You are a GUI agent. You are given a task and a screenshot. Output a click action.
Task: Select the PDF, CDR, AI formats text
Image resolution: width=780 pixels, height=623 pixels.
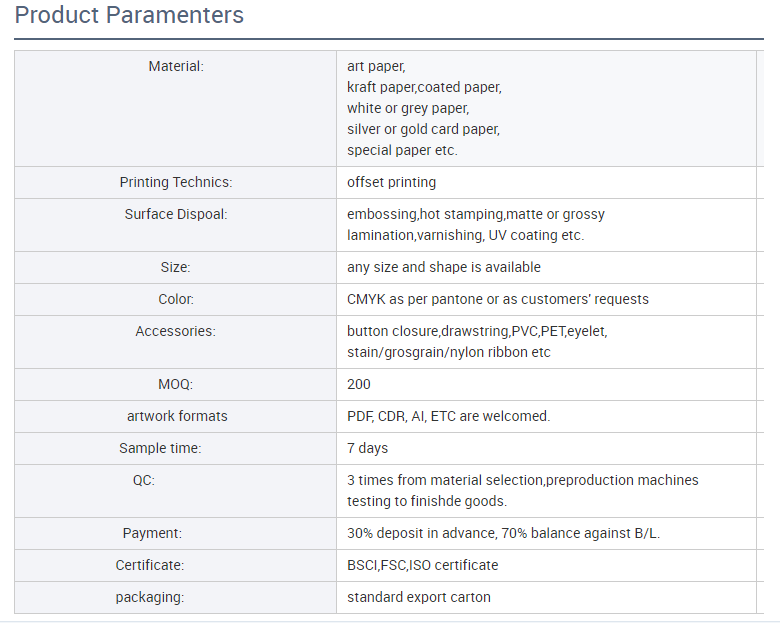(449, 416)
